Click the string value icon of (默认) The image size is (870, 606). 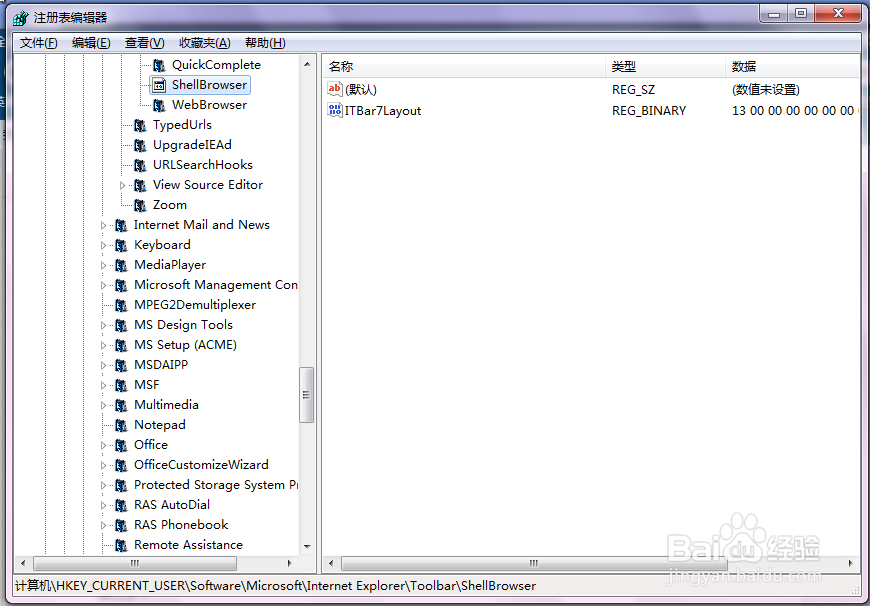(335, 89)
